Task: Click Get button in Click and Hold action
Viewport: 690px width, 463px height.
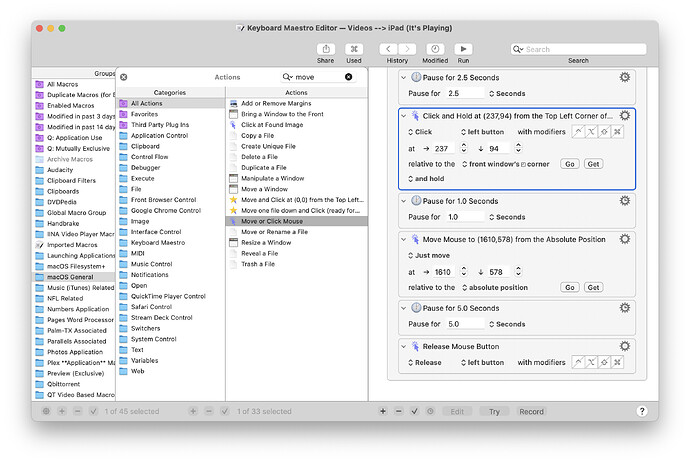Action: (593, 164)
